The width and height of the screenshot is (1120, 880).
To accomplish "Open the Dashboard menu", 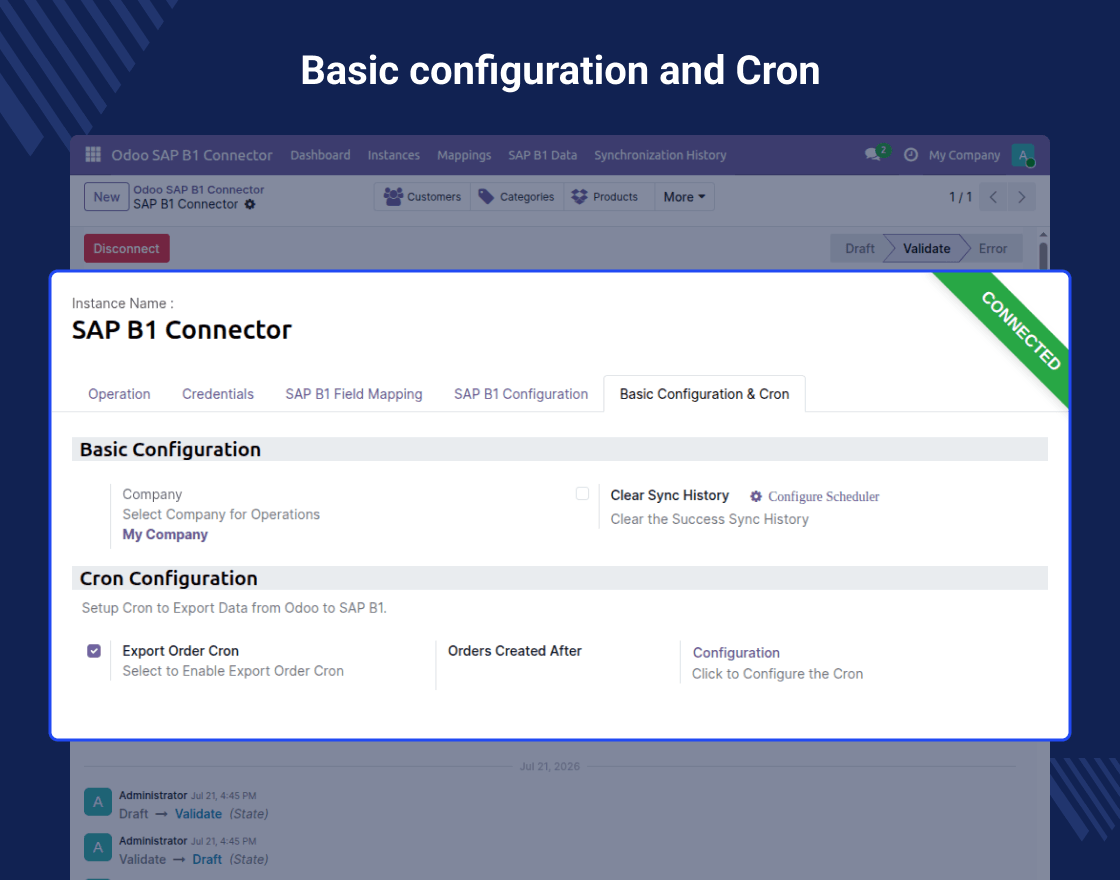I will click(320, 155).
